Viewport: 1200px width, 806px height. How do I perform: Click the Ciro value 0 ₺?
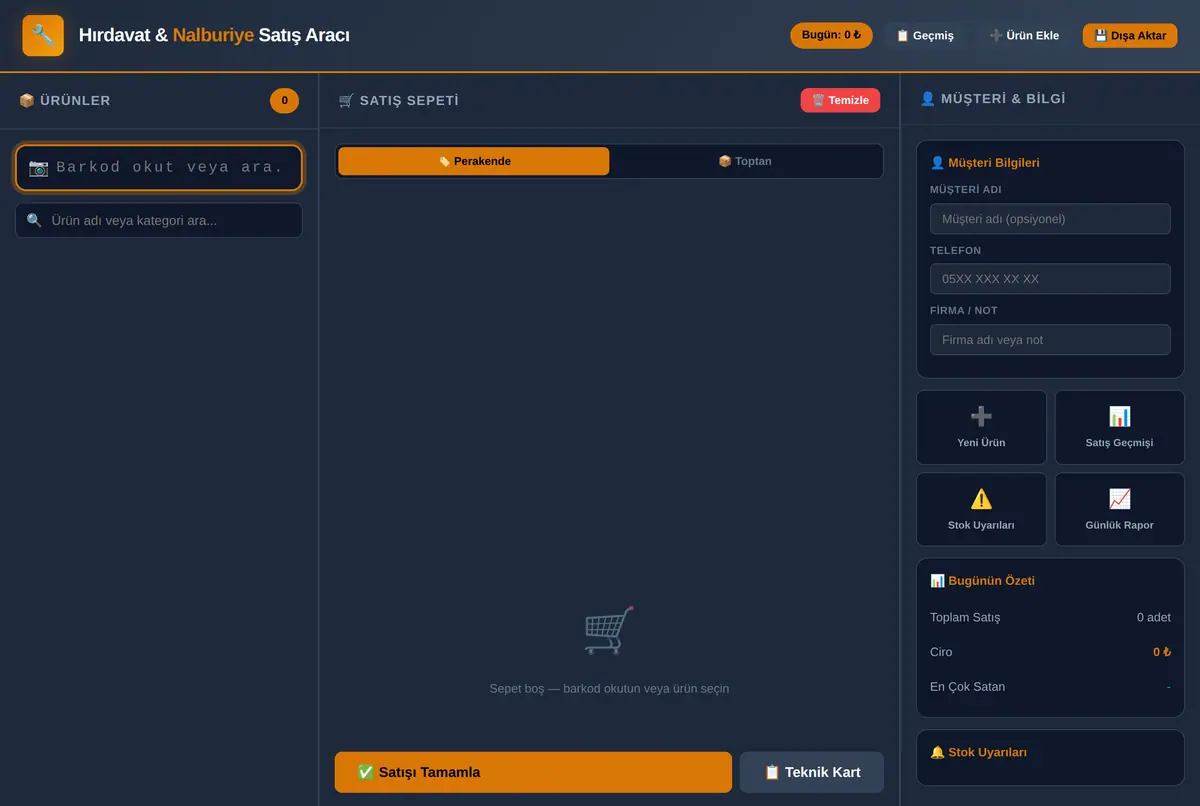click(1161, 652)
